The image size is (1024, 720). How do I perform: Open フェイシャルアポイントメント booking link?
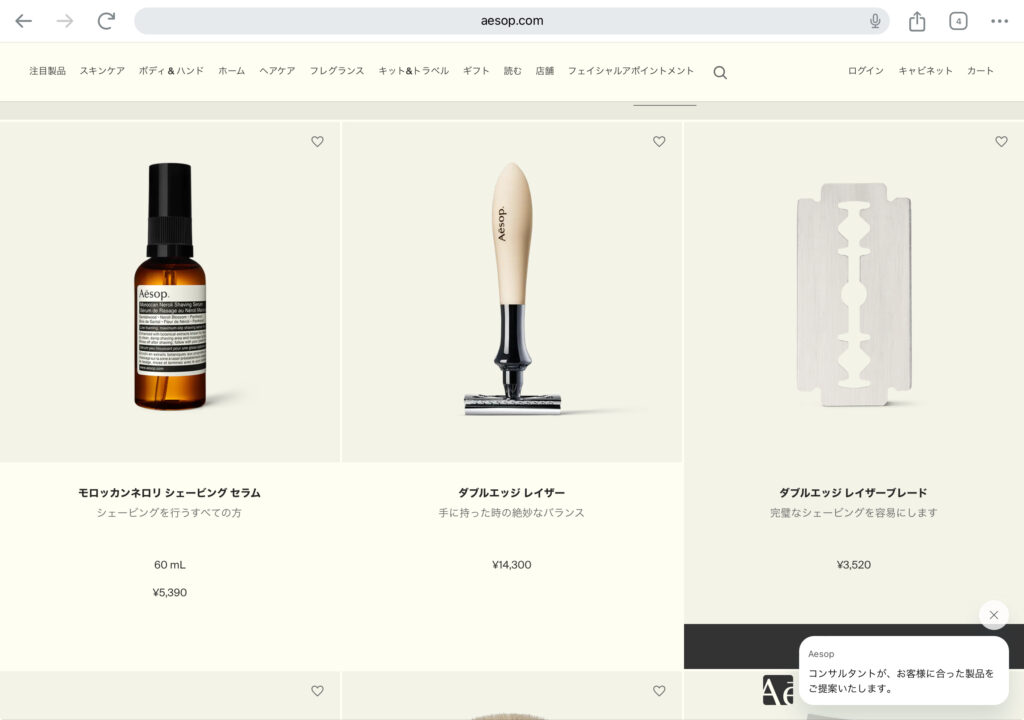(x=630, y=71)
